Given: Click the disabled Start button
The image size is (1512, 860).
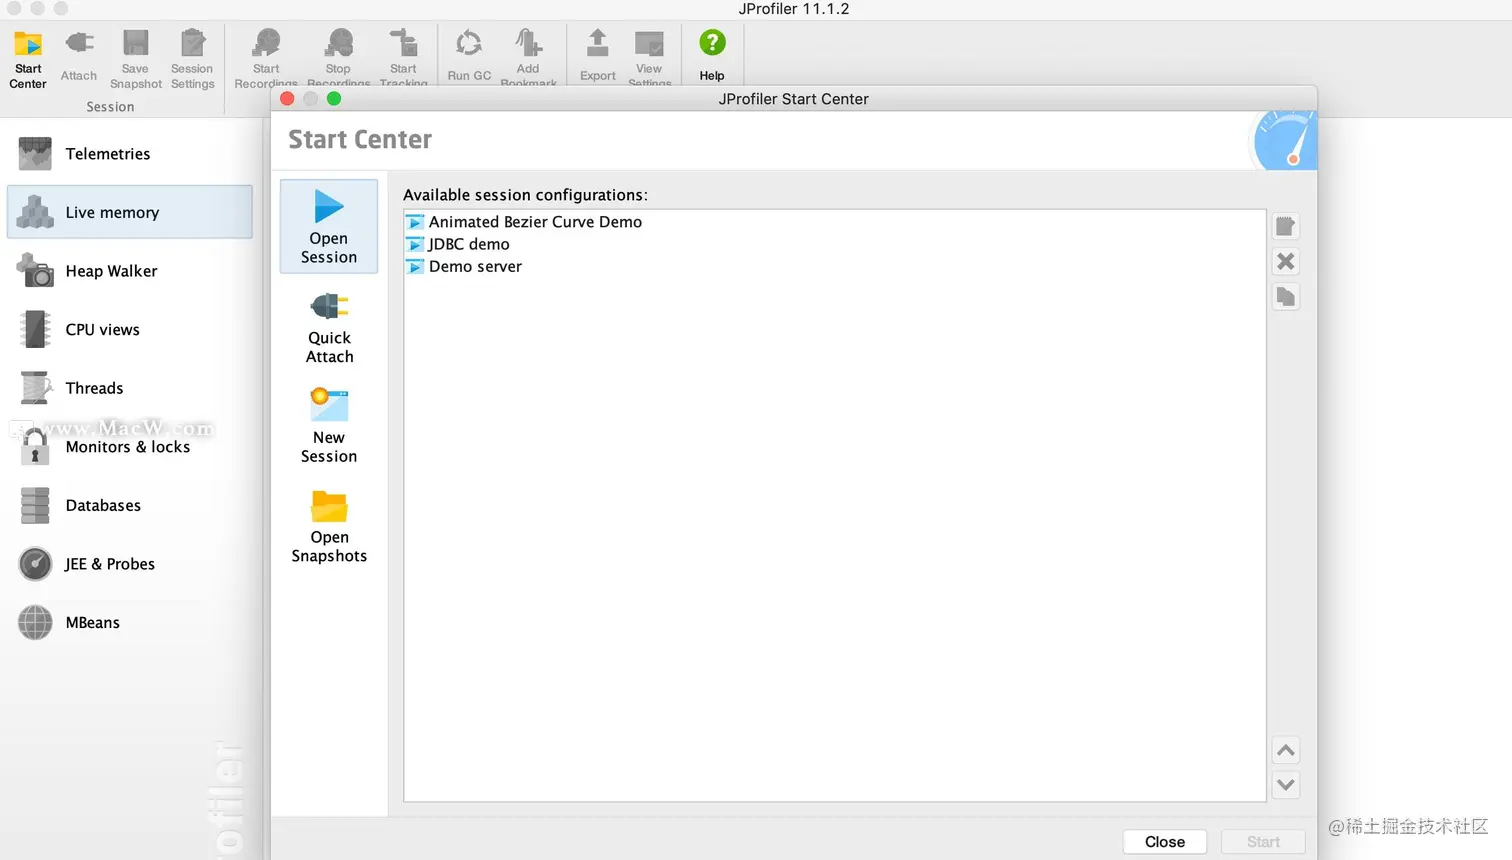Looking at the screenshot, I should [1263, 842].
